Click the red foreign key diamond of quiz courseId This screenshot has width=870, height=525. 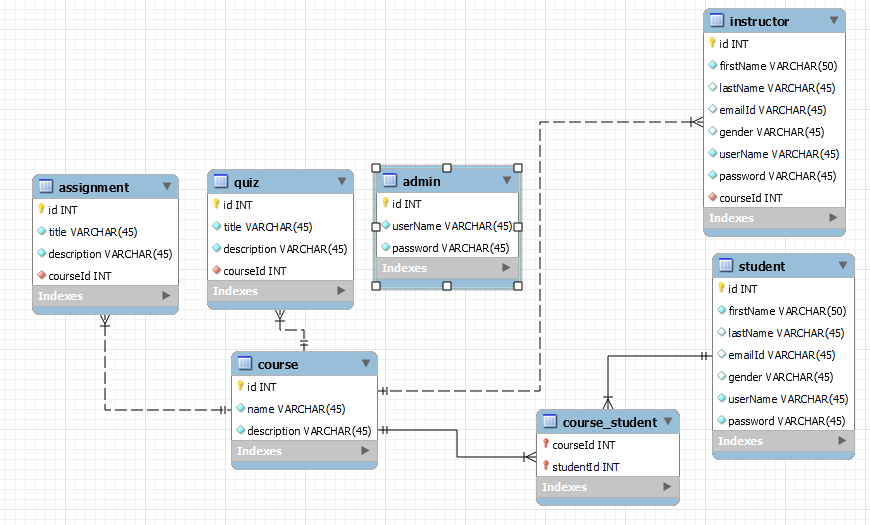[x=217, y=270]
